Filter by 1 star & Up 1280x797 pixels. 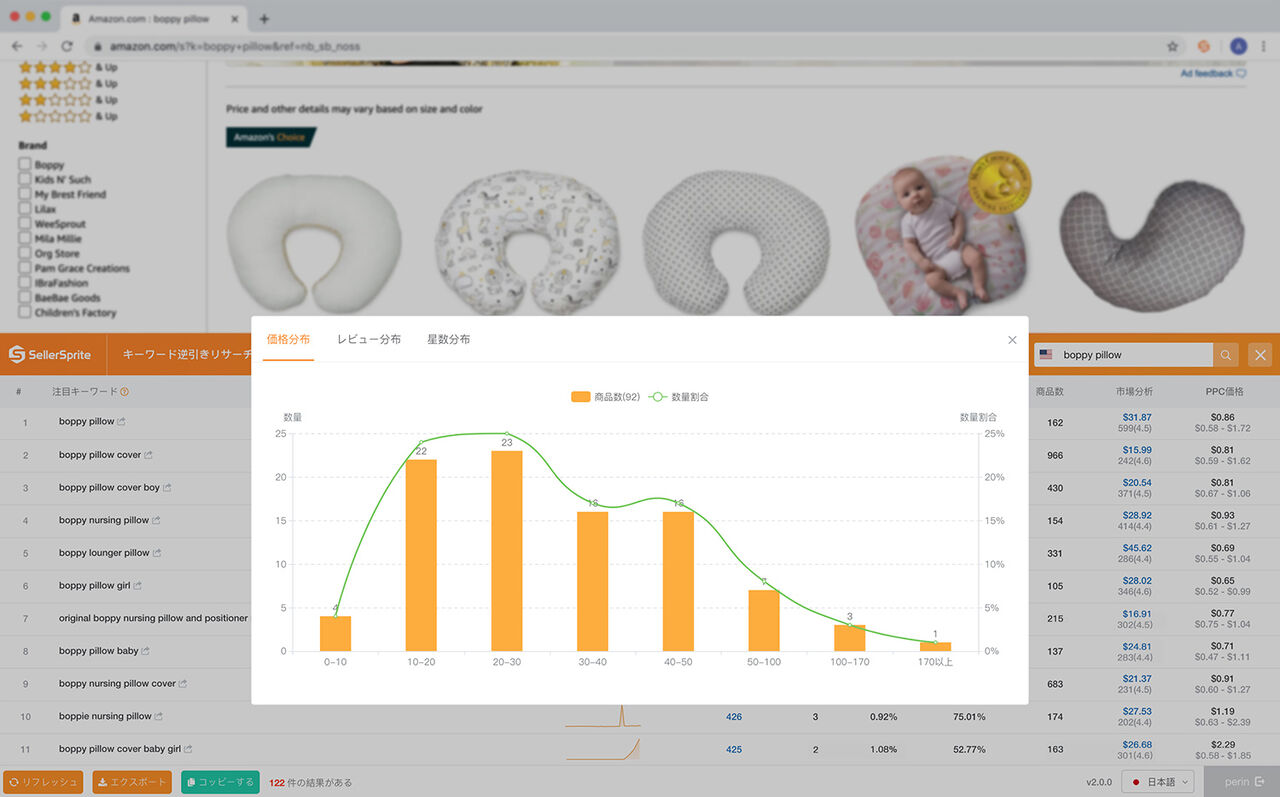(68, 116)
